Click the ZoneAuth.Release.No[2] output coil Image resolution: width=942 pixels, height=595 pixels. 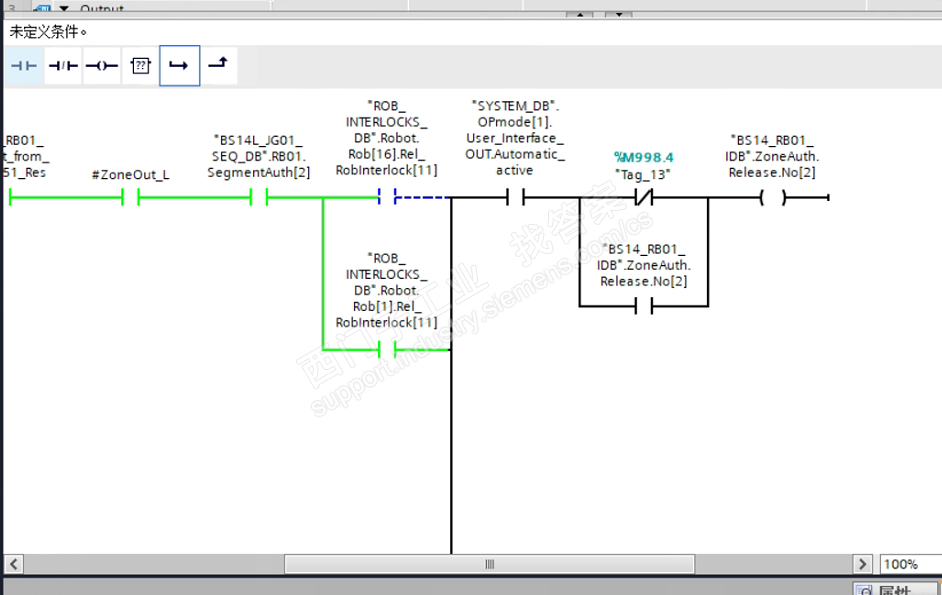[772, 197]
